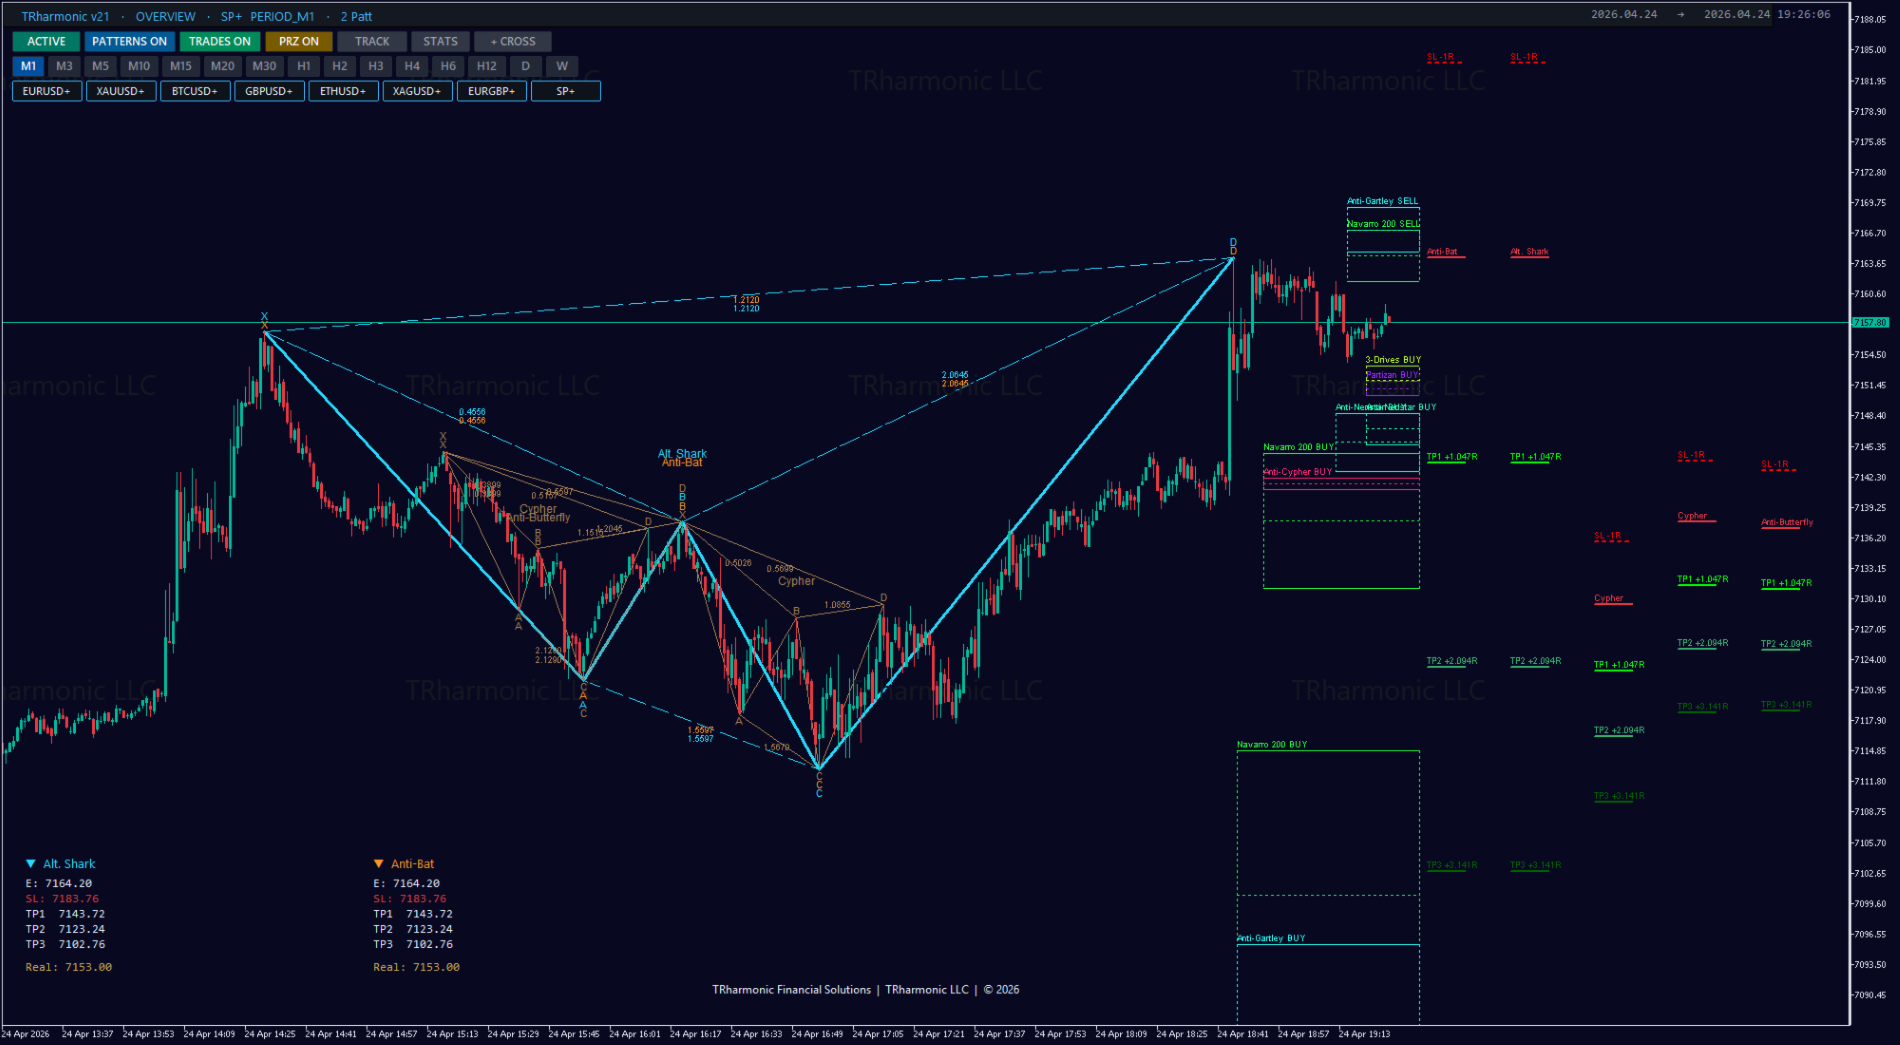Switch chart to ETHUSD+ symbol

(x=343, y=91)
